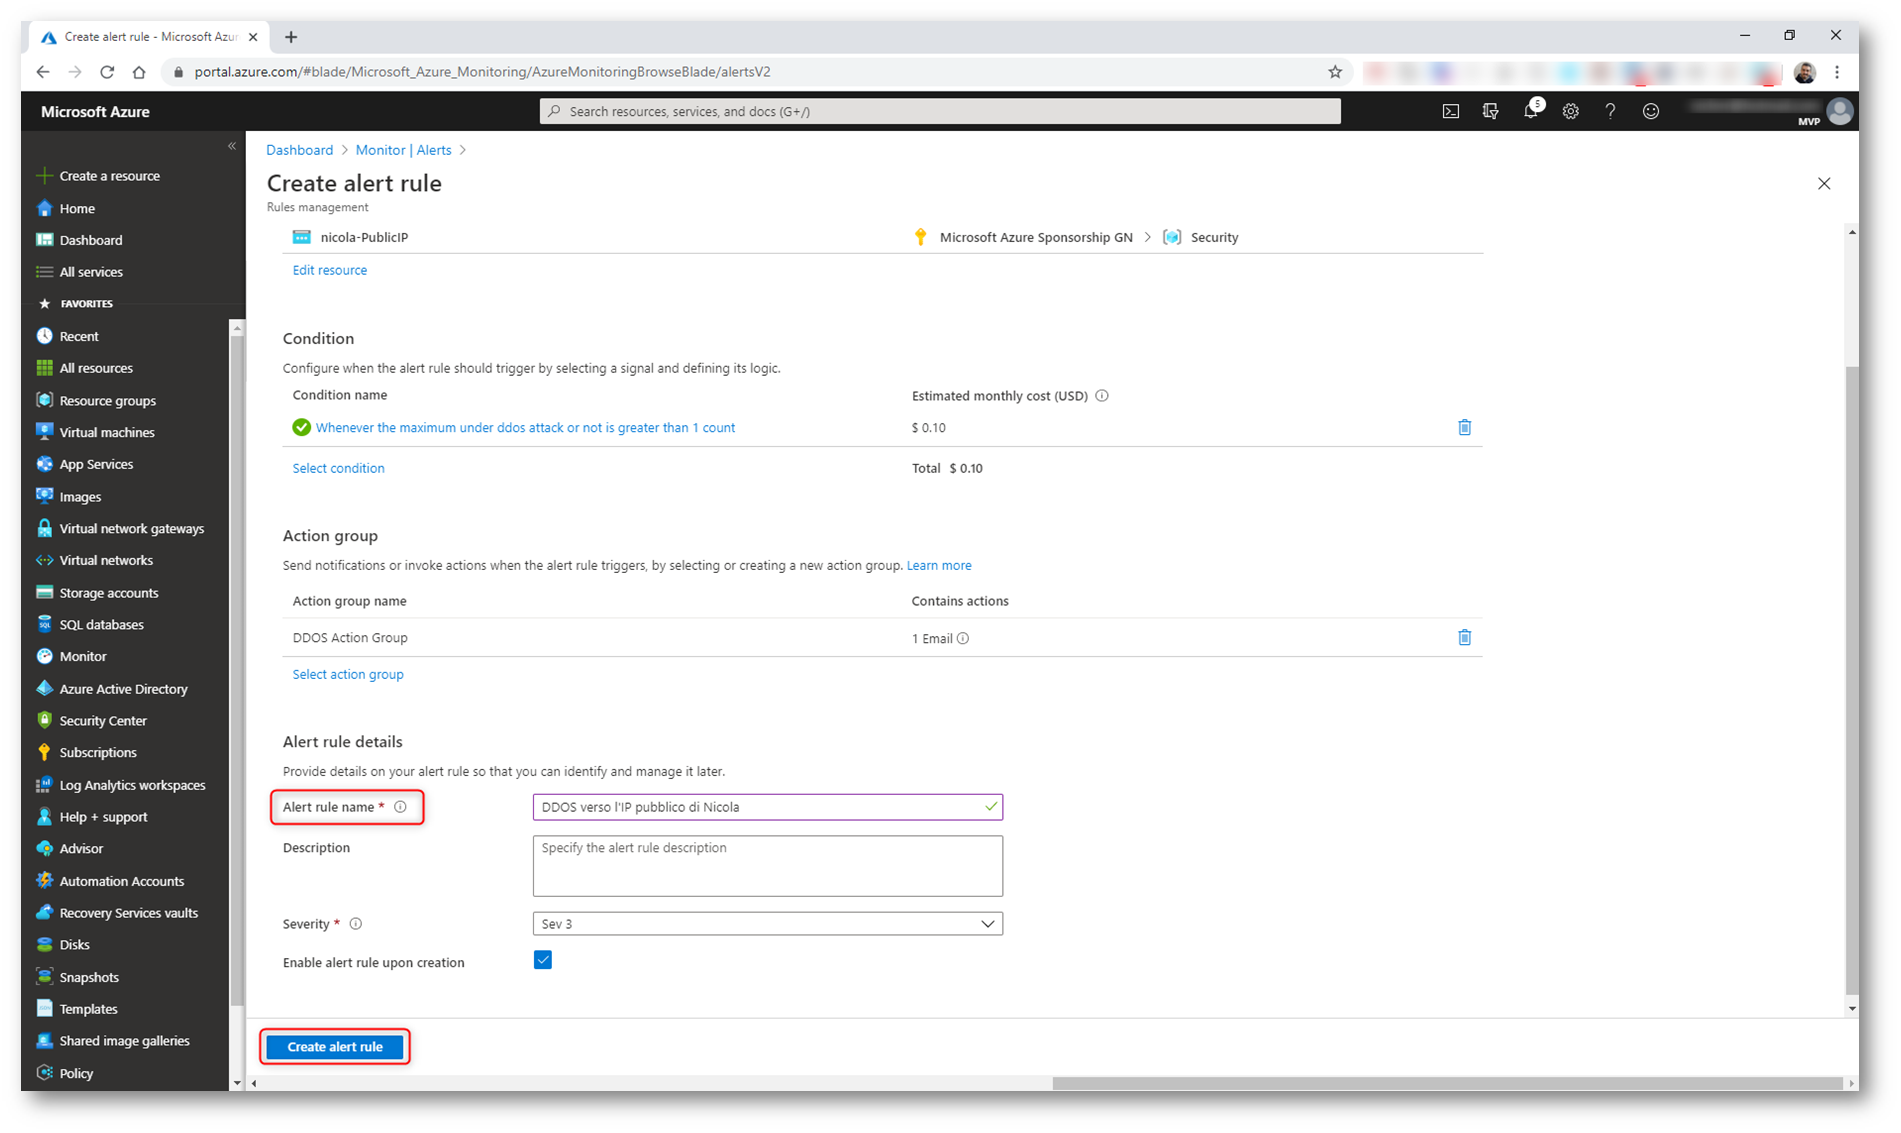Show info for Alert rule name

(401, 807)
